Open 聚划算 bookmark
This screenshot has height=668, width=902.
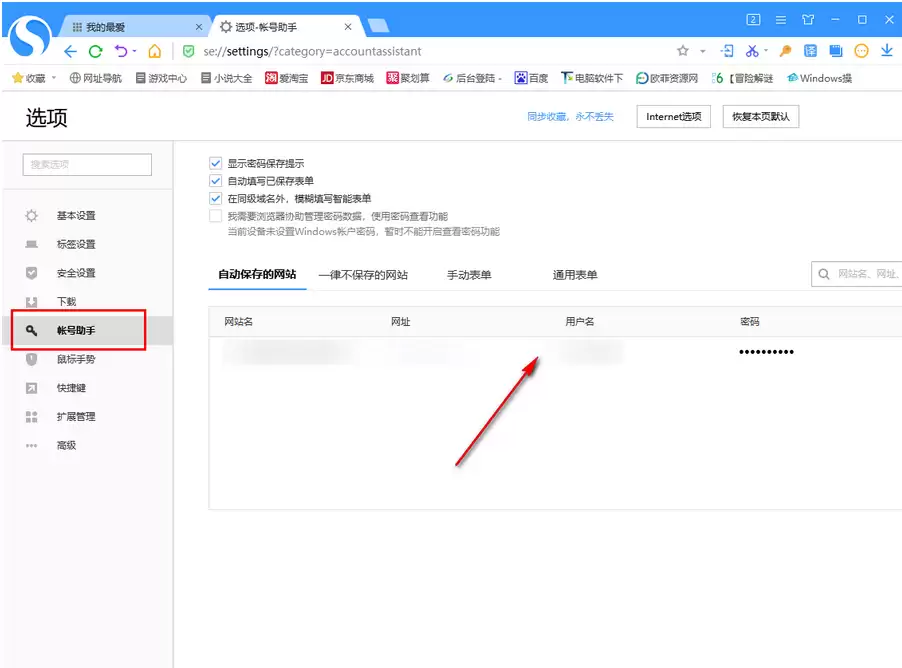[x=408, y=78]
